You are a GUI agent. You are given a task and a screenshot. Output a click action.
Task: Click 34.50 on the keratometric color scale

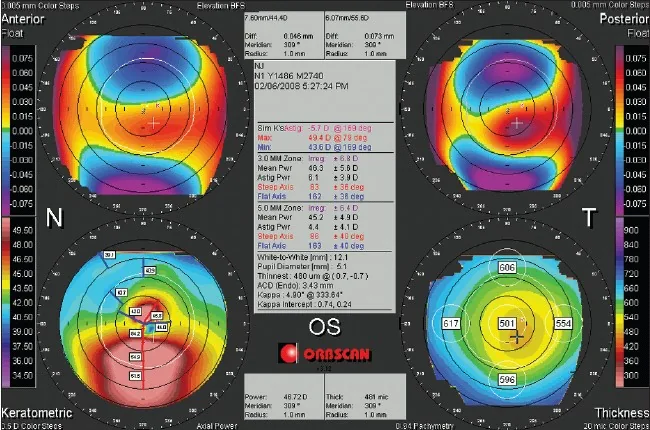pyautogui.click(x=23, y=375)
